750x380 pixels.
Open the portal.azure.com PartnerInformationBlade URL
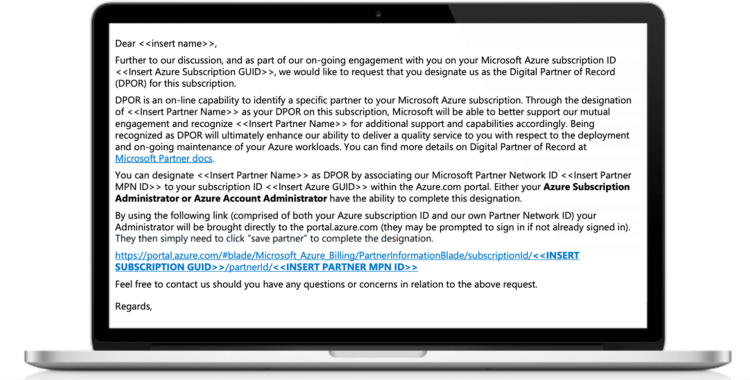pos(347,261)
